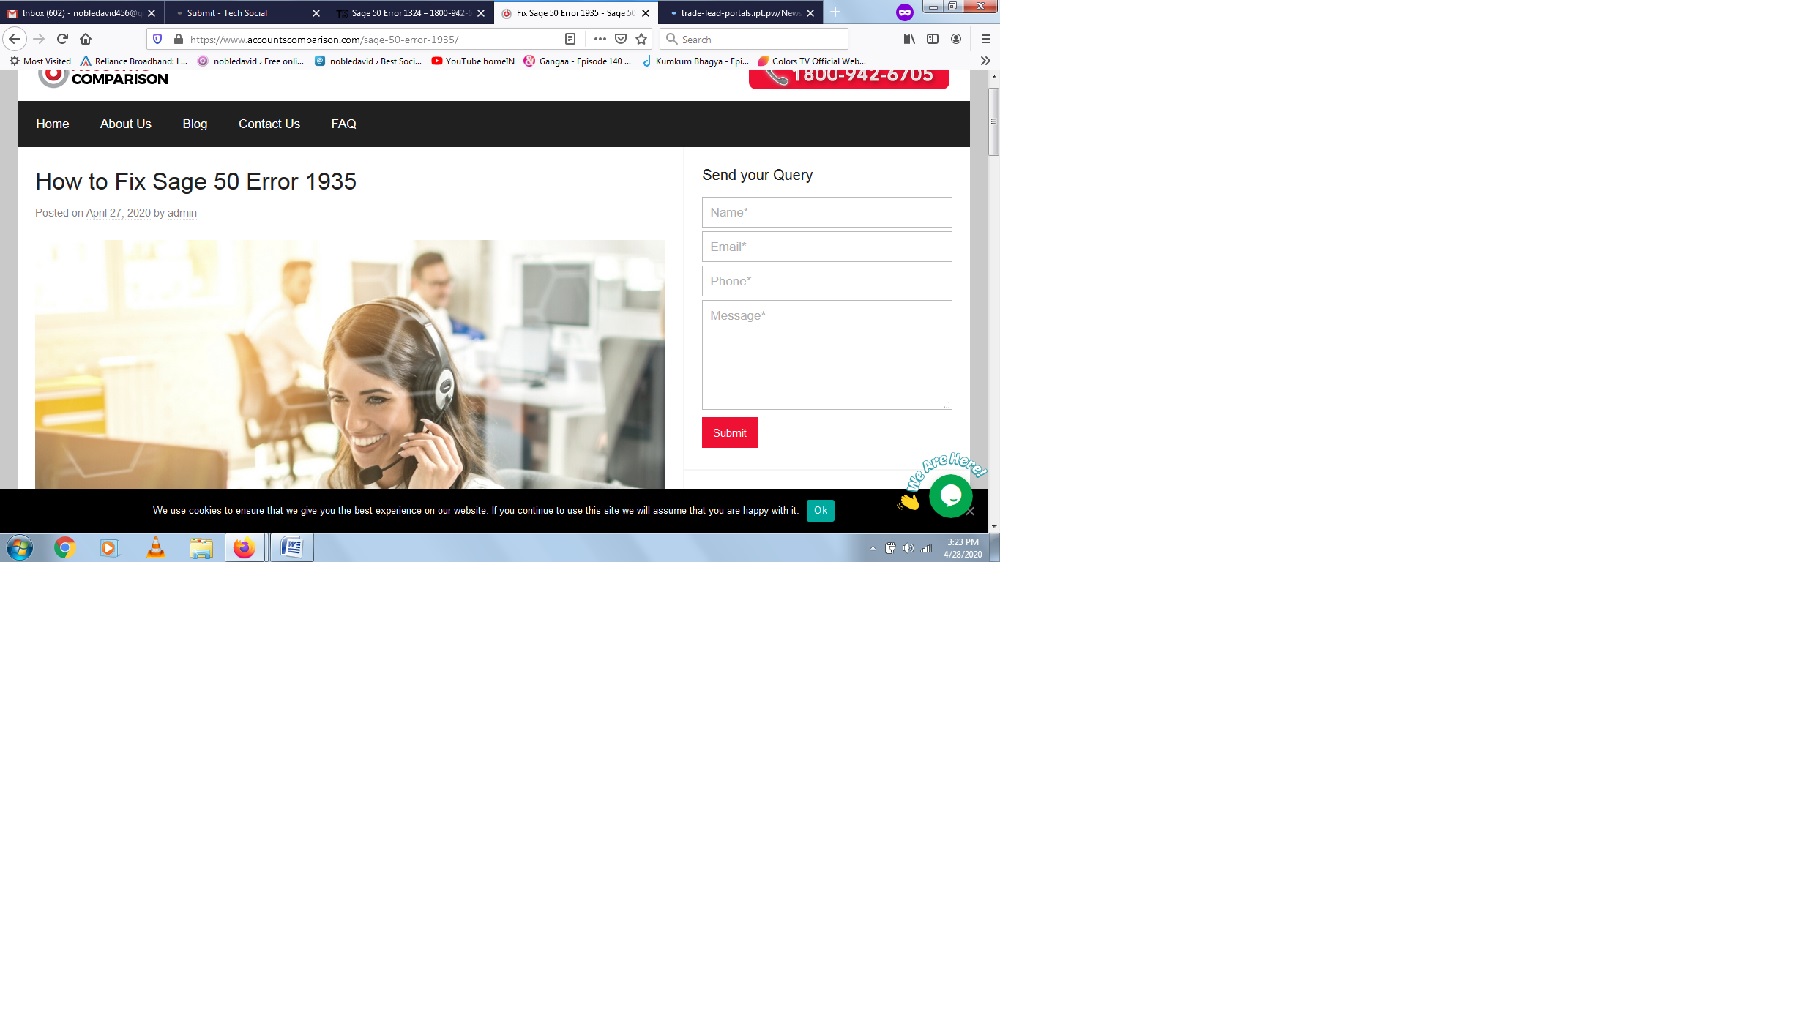Click inside the Name field
The height and width of the screenshot is (1010, 1800).
(x=826, y=212)
